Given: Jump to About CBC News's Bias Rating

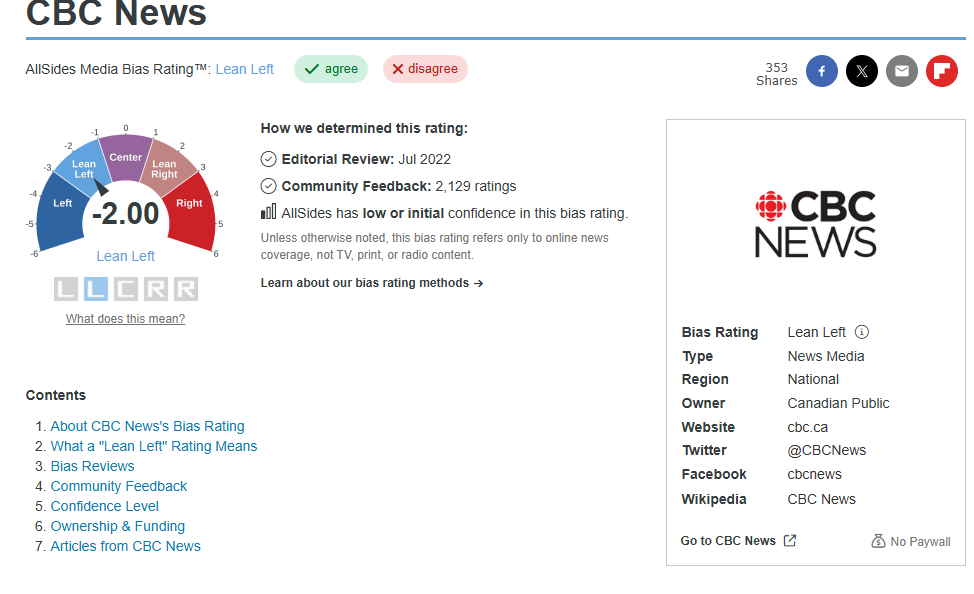Looking at the screenshot, I should pyautogui.click(x=147, y=426).
